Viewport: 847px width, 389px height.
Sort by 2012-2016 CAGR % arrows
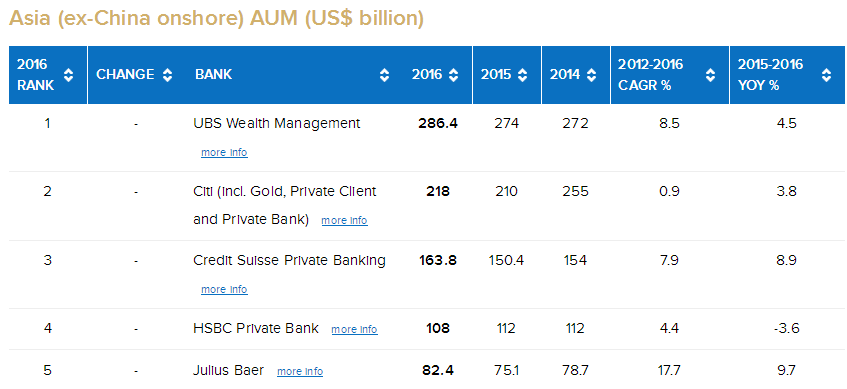pyautogui.click(x=710, y=75)
